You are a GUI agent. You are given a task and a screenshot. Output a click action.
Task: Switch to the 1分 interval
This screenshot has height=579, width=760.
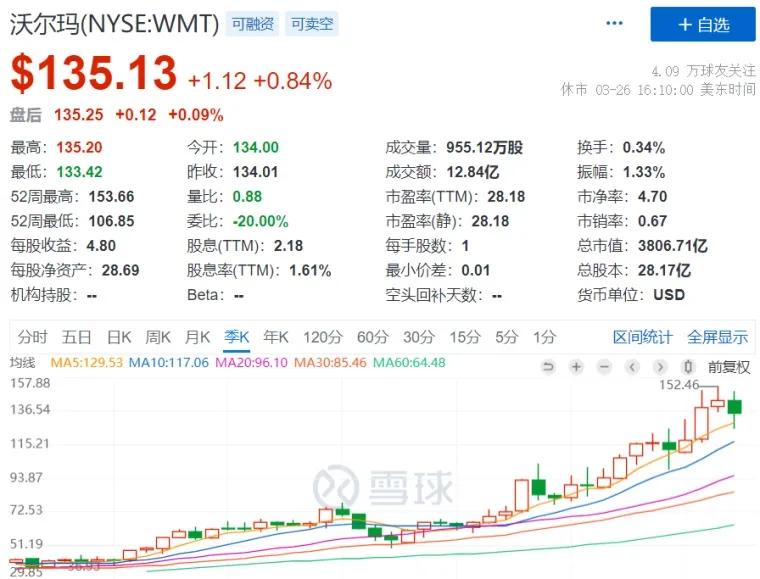pos(544,337)
